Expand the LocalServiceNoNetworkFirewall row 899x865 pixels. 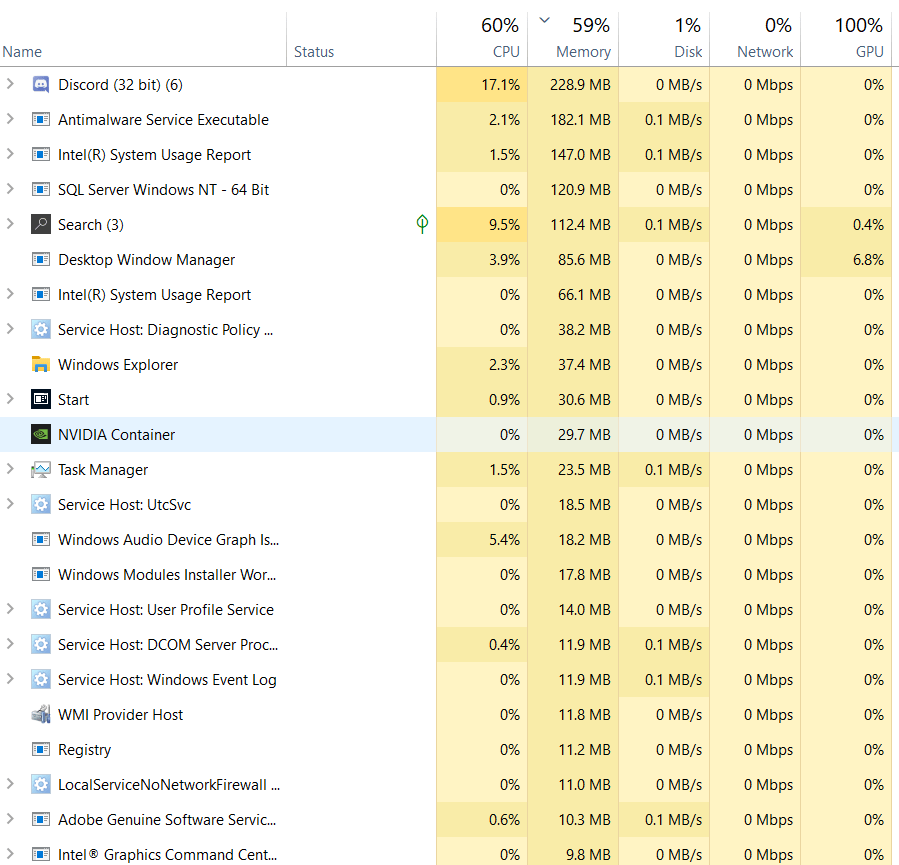coord(10,784)
